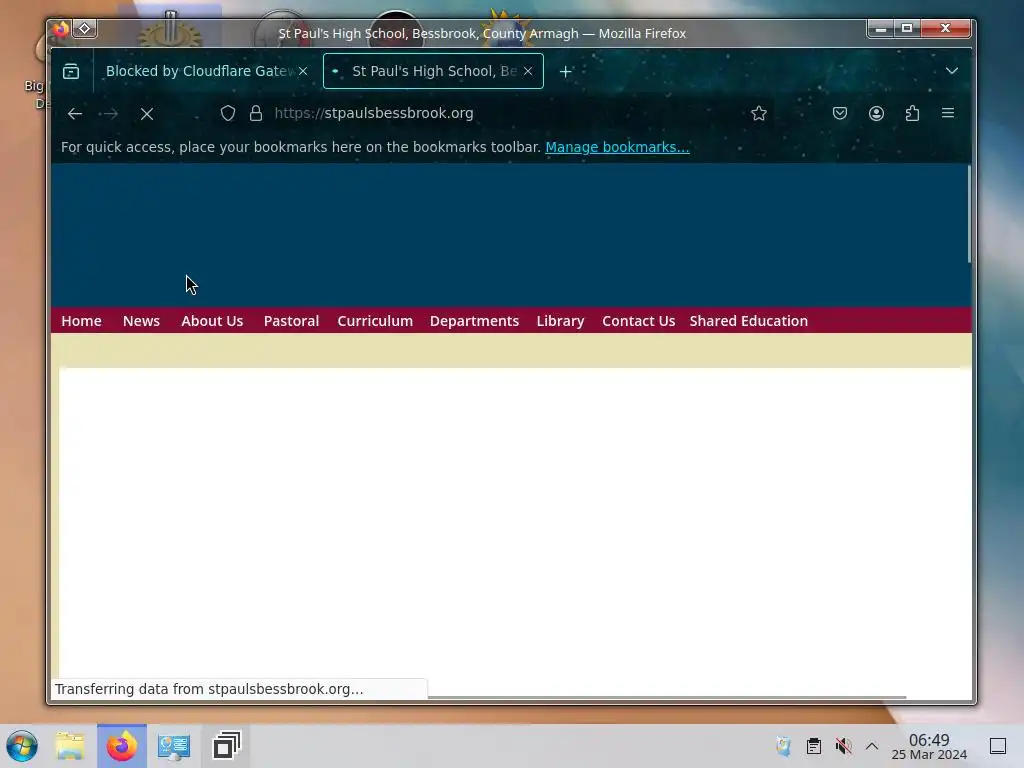
Task: Close the St Paul's High School tab
Action: point(528,71)
